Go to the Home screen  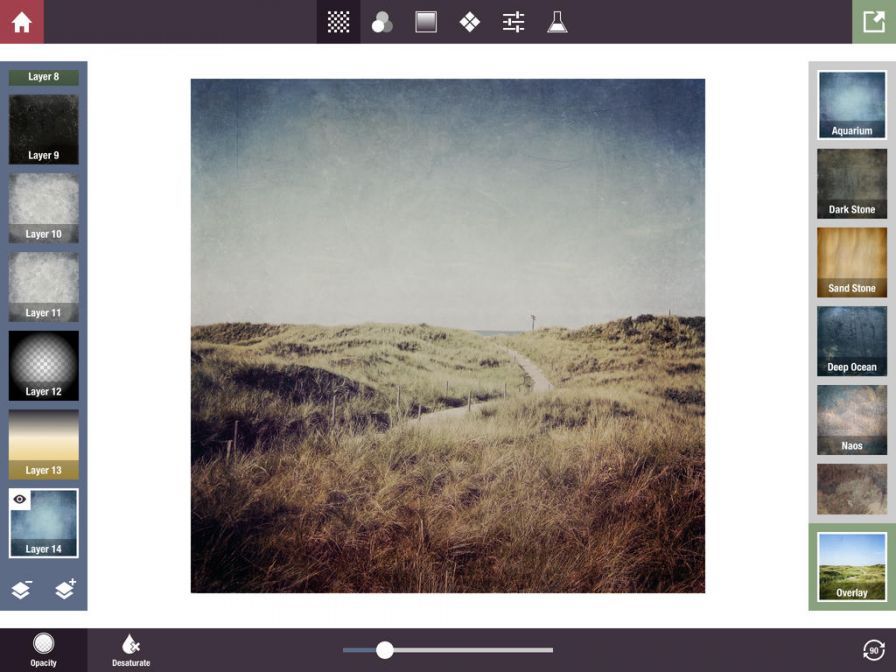(22, 22)
